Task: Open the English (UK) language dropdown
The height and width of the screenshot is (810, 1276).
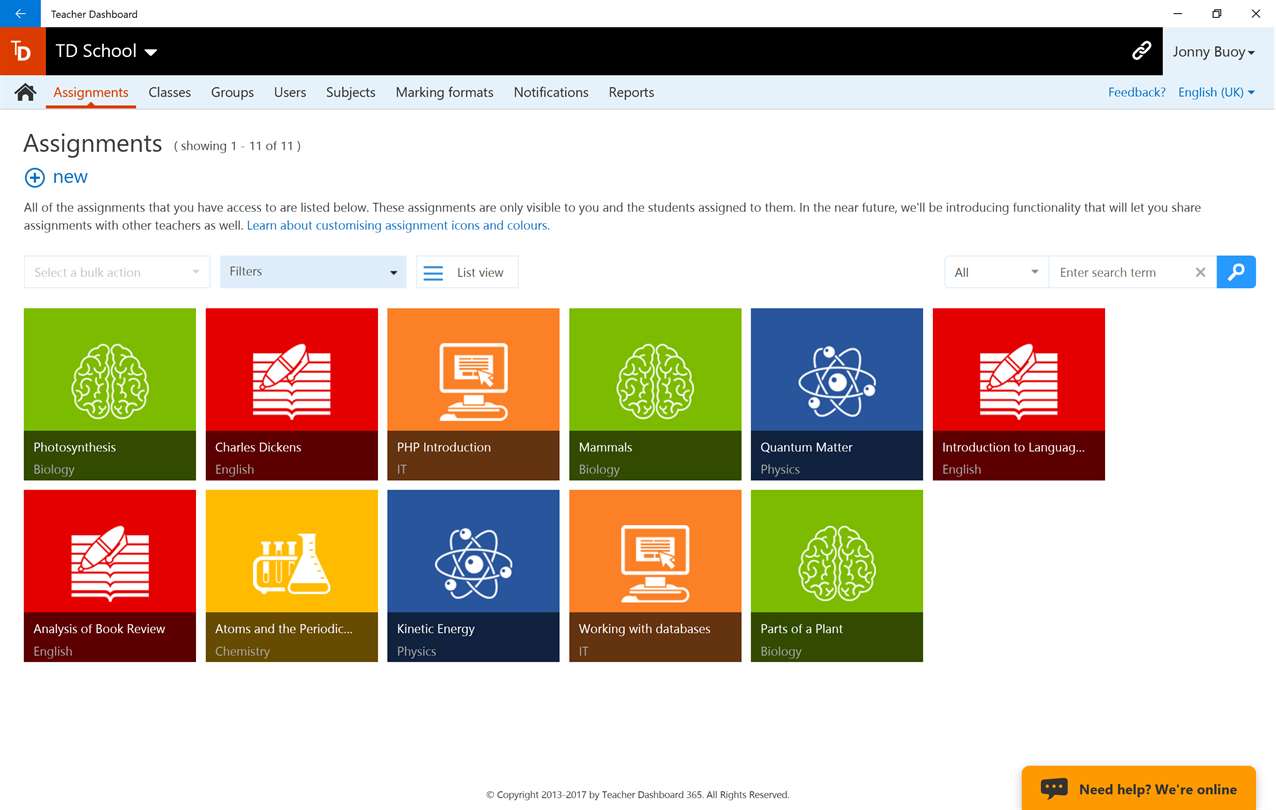Action: point(1216,92)
